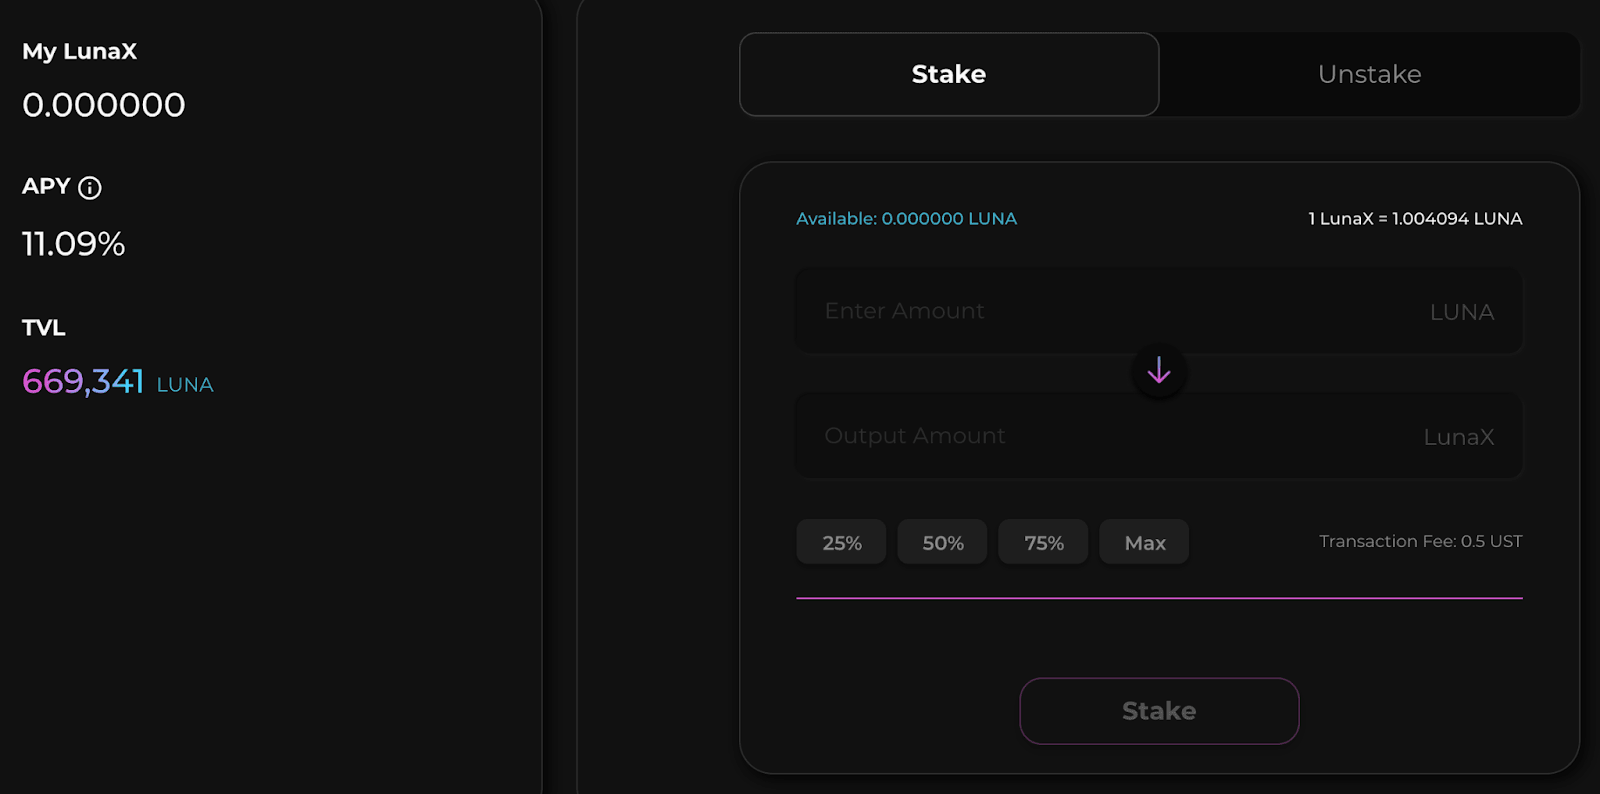Click the Stake submit button

tap(1159, 711)
